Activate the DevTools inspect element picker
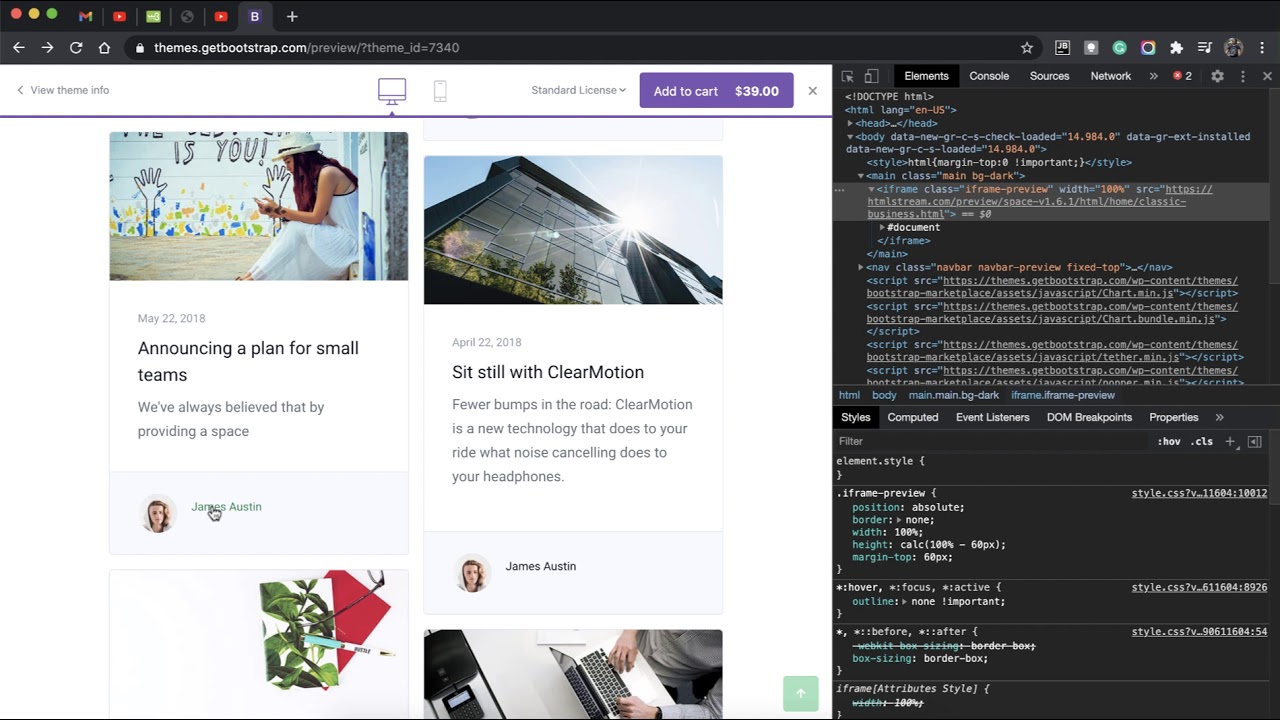The image size is (1280, 720). pos(847,76)
